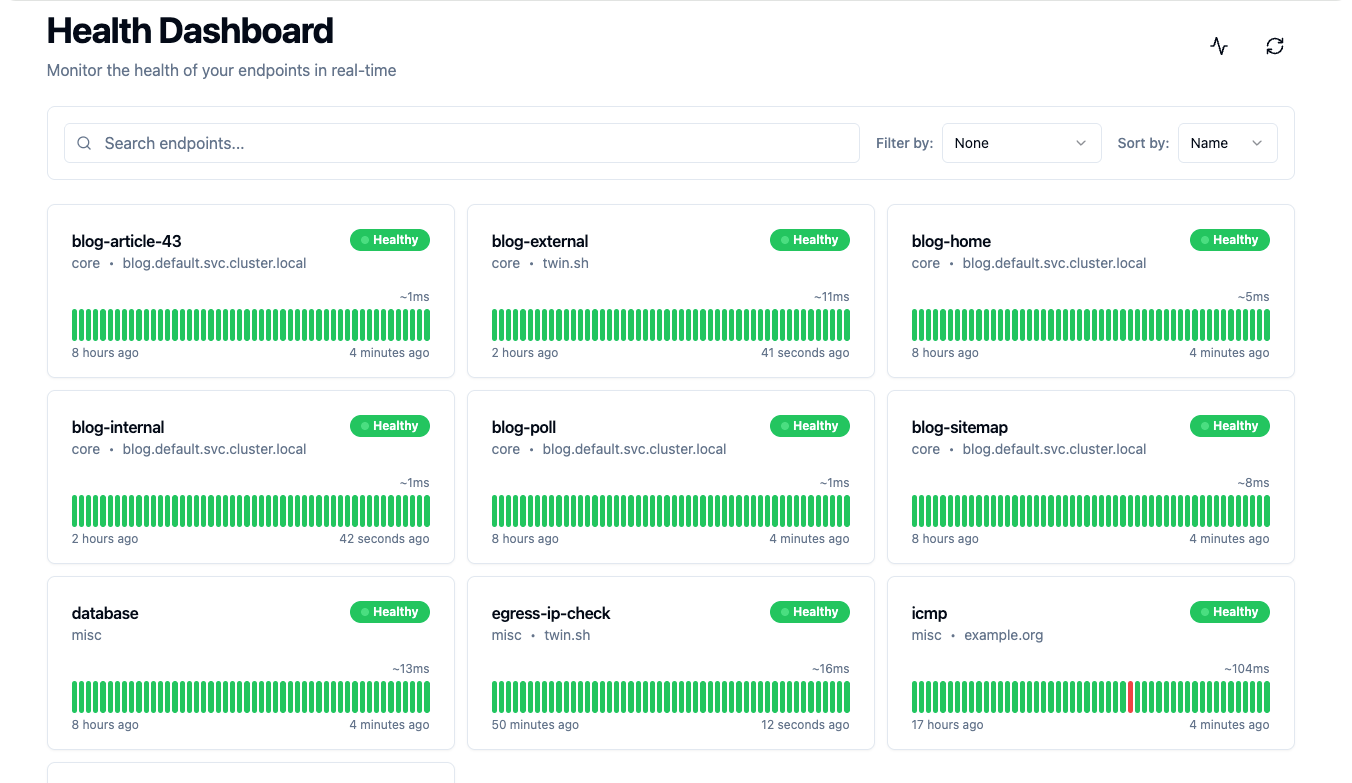Image resolution: width=1352 pixels, height=783 pixels.
Task: Click the icmp endpoint name
Action: (929, 613)
